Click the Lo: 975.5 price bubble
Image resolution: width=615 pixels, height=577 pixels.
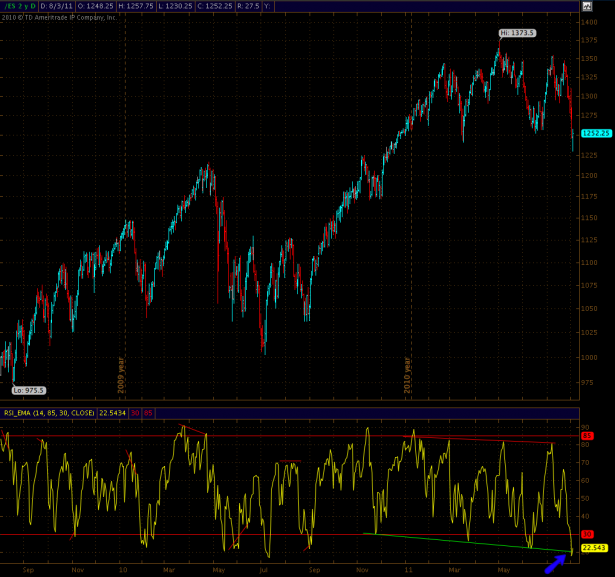coord(29,390)
